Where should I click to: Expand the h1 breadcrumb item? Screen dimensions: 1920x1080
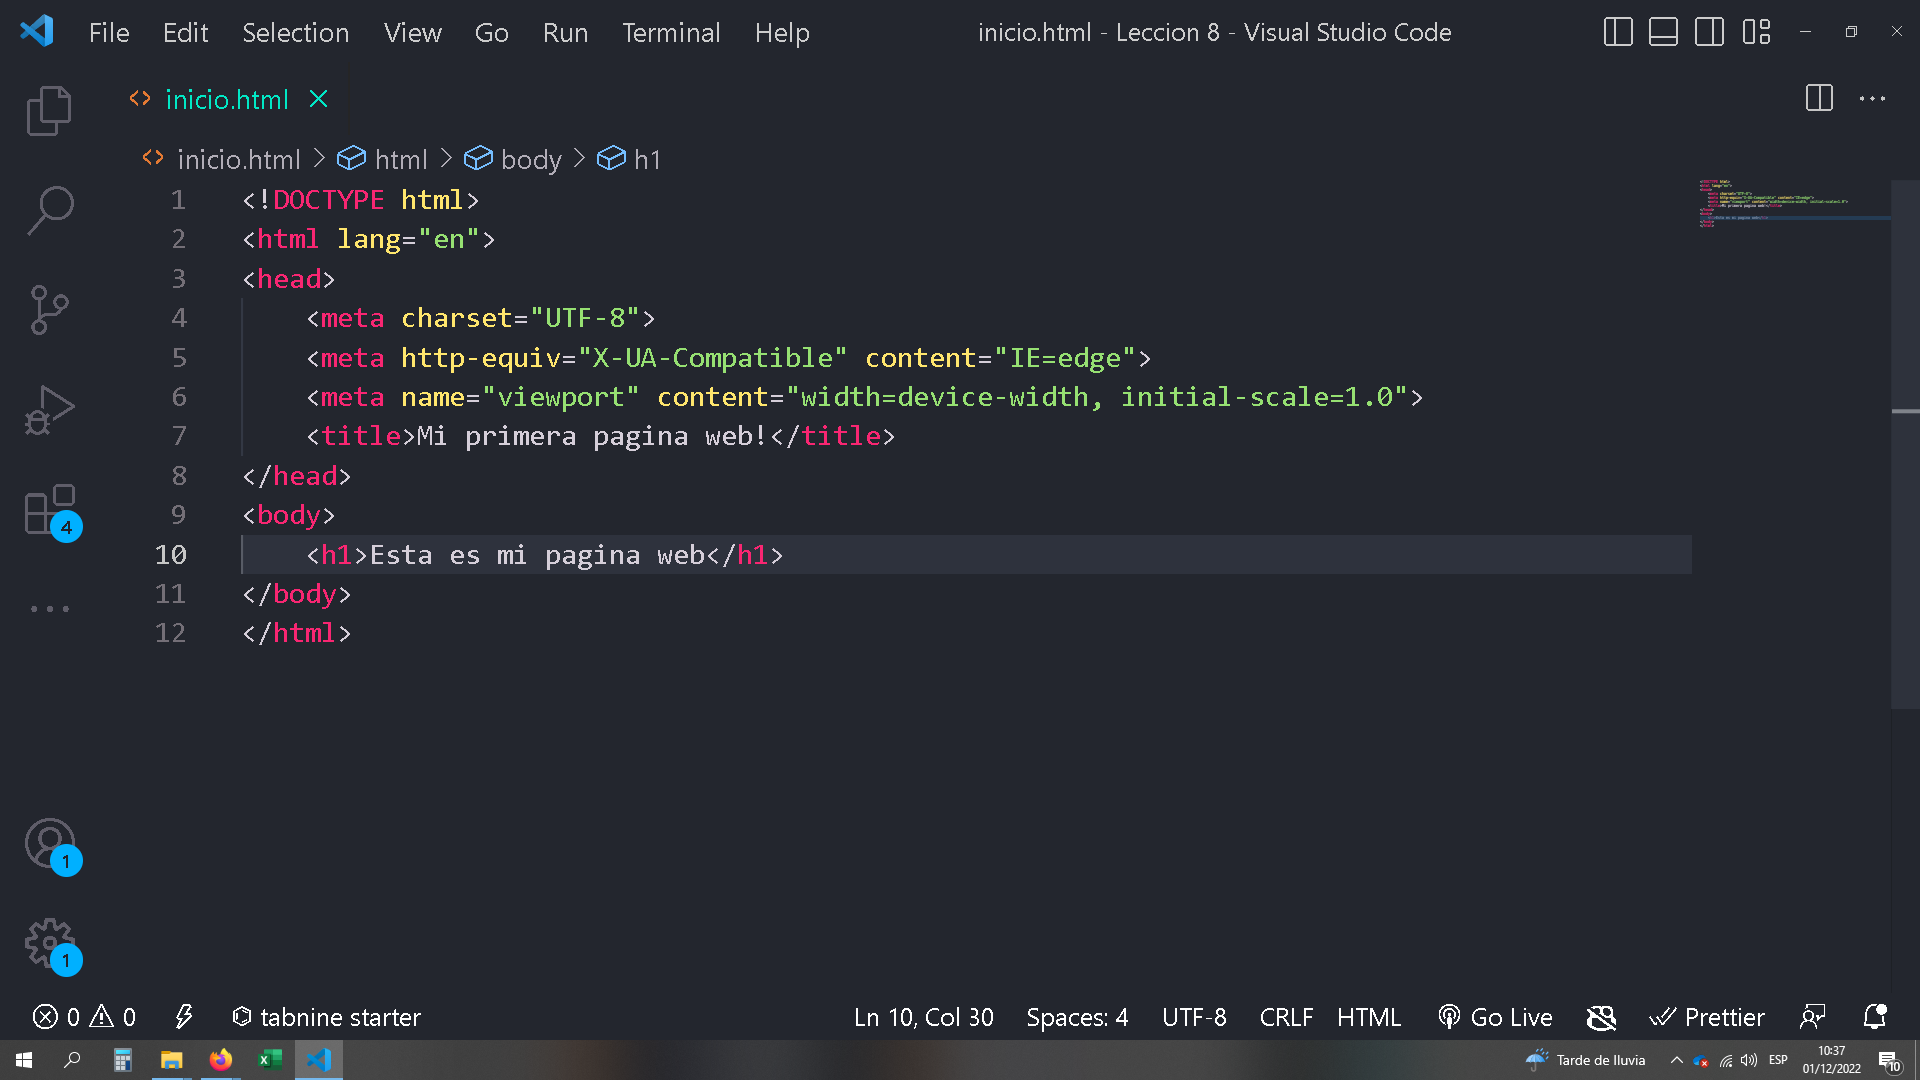tap(629, 159)
